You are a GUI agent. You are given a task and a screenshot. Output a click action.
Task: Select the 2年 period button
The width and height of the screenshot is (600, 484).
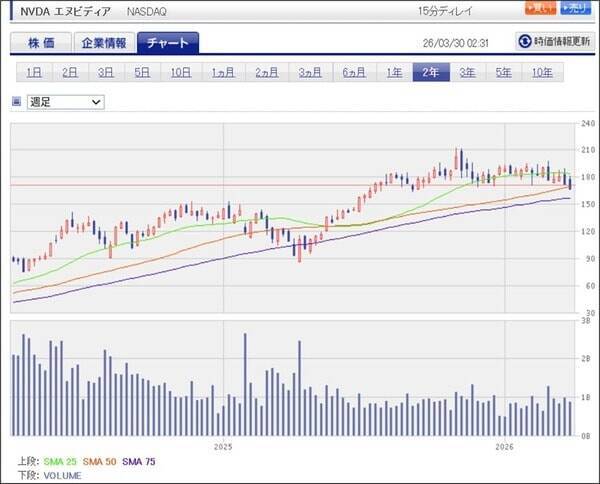pos(430,72)
